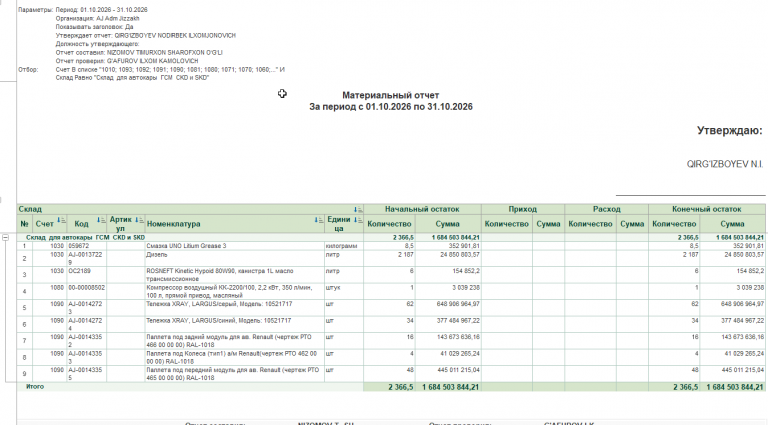Select Тележка XRAY, LARGUS/синий row cell
The height and width of the screenshot is (425, 768).
coord(235,324)
